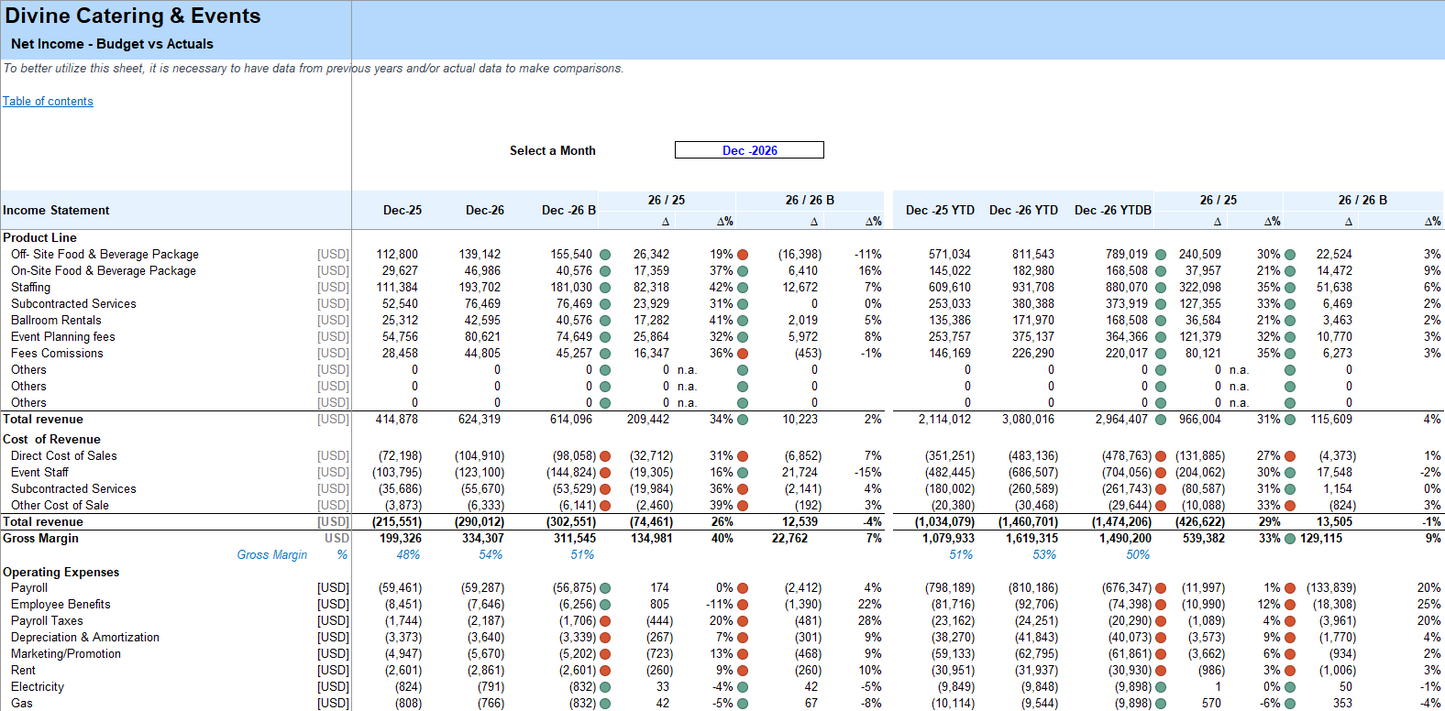Open the Dec-2026 month selector dropdown
The width and height of the screenshot is (1445, 711).
749,150
